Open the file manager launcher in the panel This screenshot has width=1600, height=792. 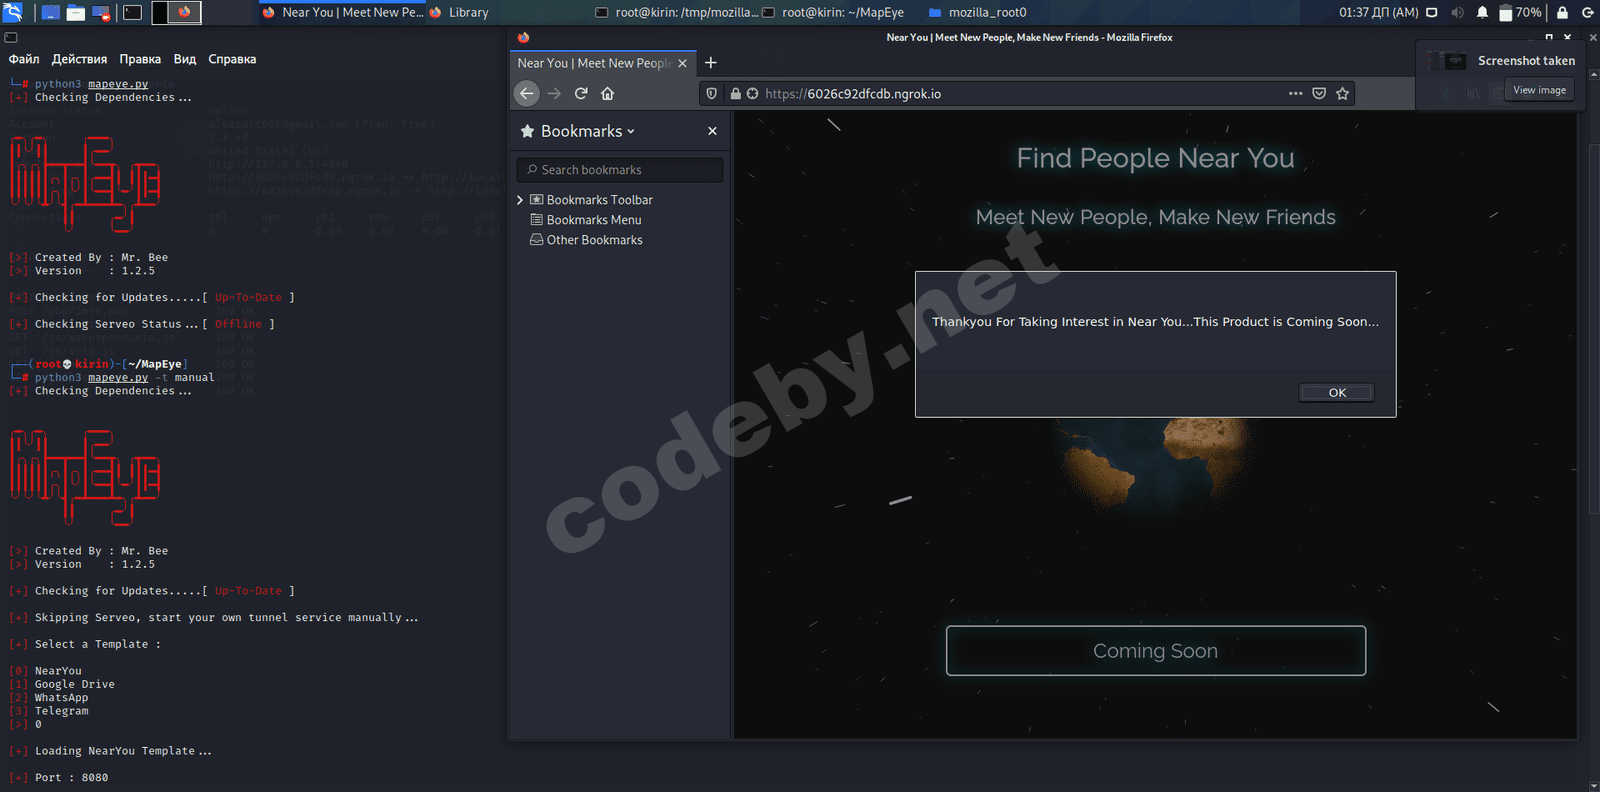[x=75, y=12]
